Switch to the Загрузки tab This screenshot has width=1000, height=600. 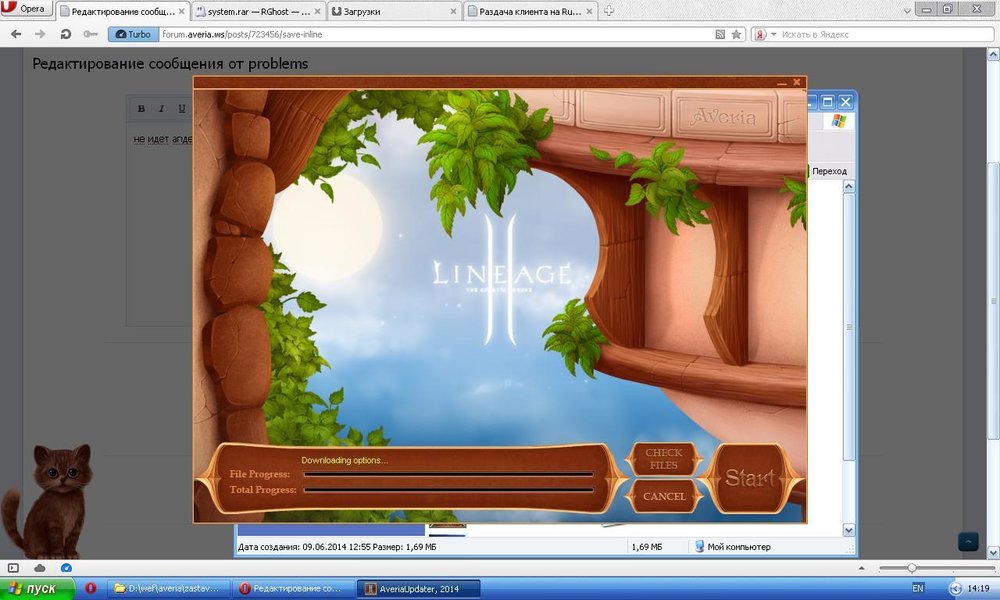(x=394, y=11)
